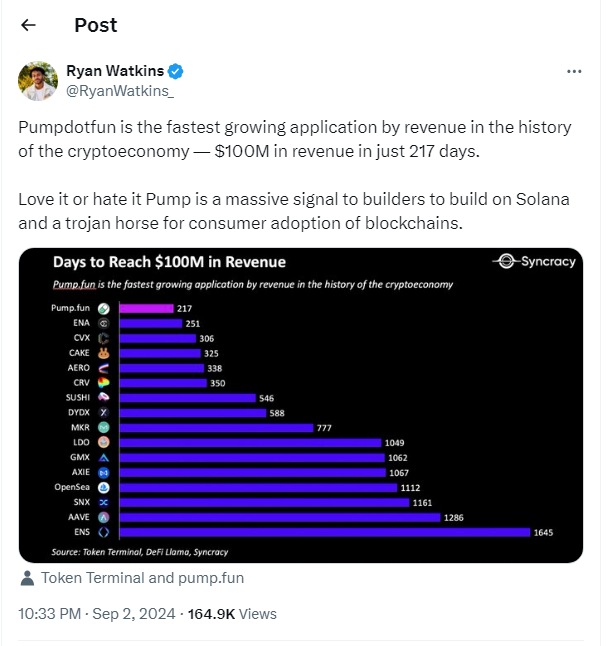Click the SUSHI token icon
Viewport: 607px width, 646px height.
point(103,397)
